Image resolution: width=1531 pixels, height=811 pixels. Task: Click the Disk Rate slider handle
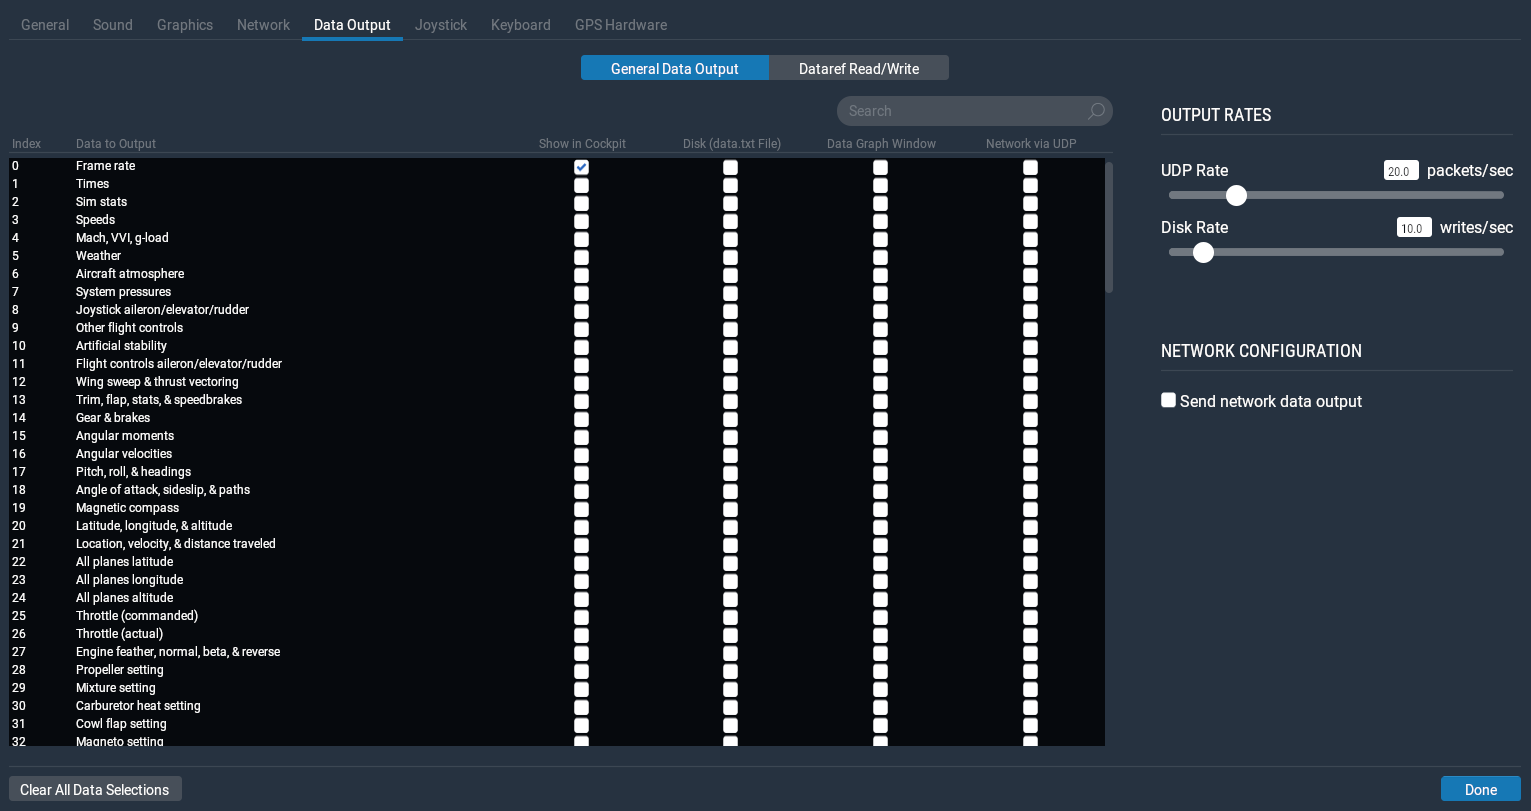pyautogui.click(x=1203, y=252)
